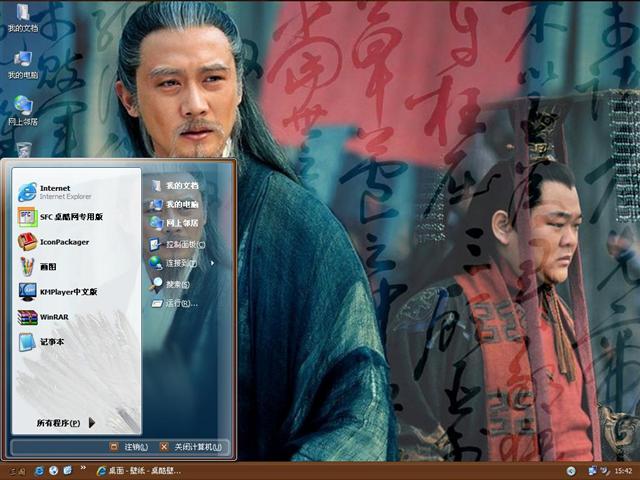Viewport: 640px width, 480px height.
Task: Launch Internet Explorer from start menu
Action: pyautogui.click(x=55, y=192)
